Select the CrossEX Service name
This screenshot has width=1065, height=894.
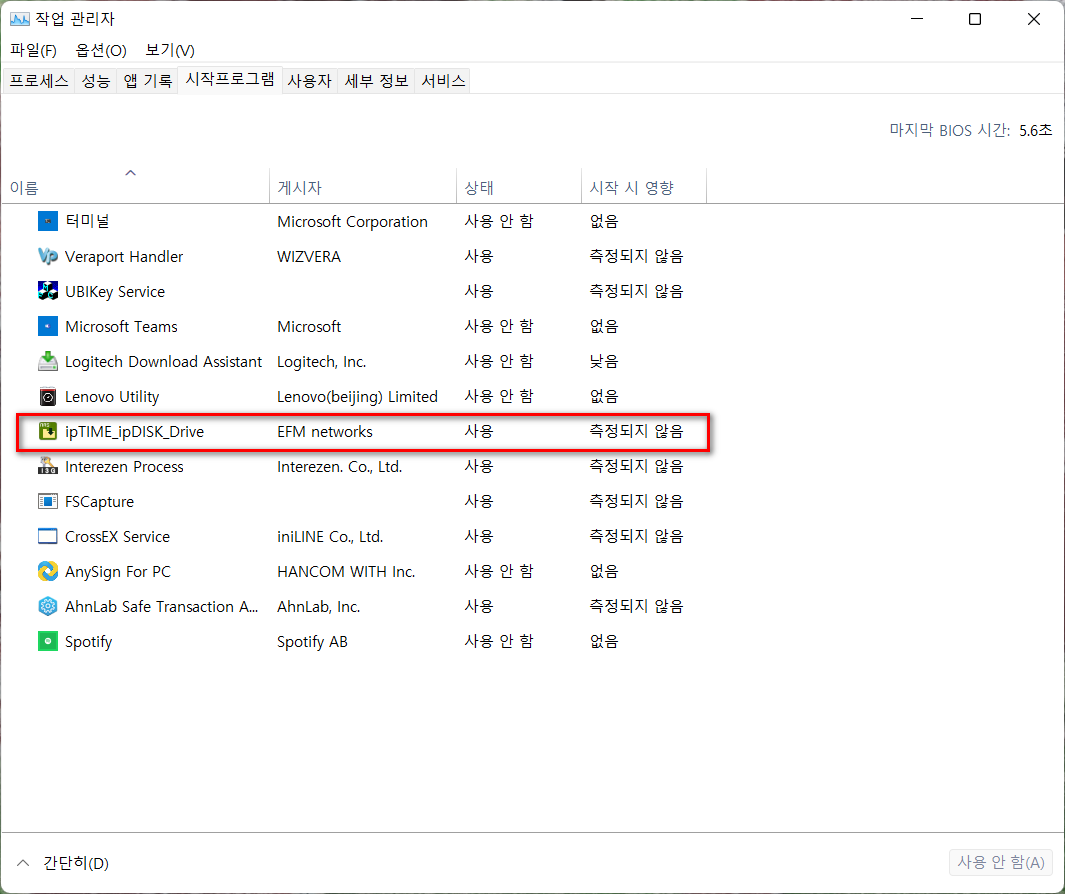tap(118, 537)
